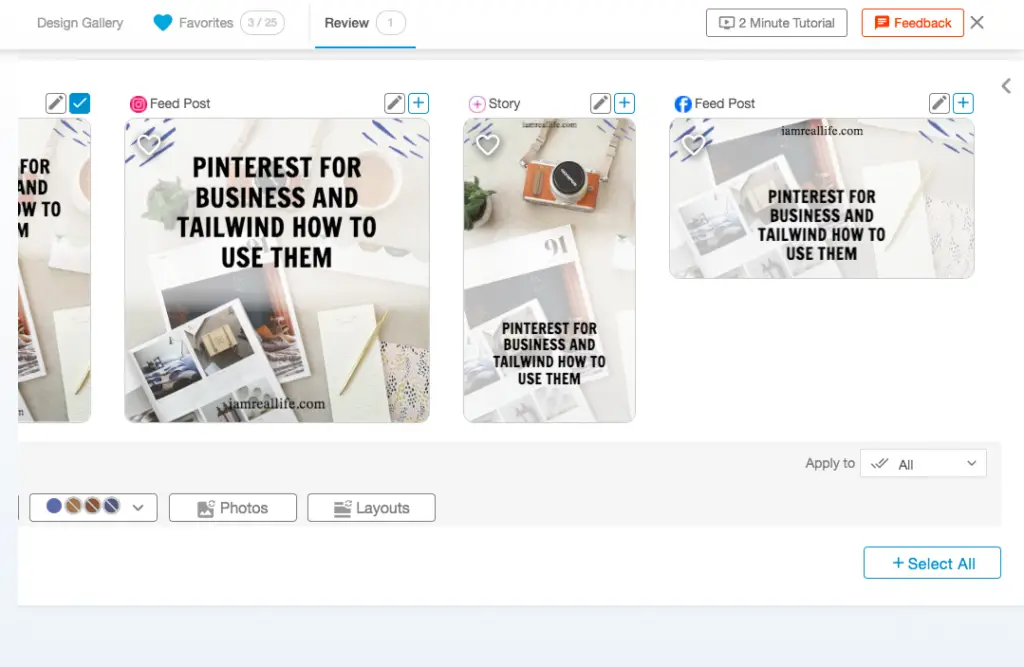
Task: Edit the partially visible leftmost design
Action: [56, 103]
